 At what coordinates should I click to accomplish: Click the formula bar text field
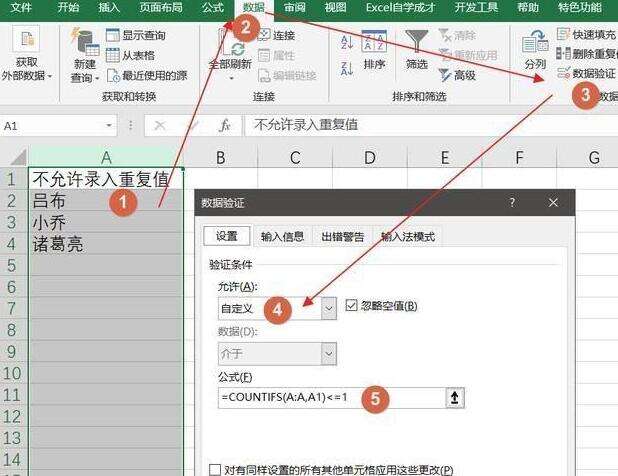click(x=431, y=125)
